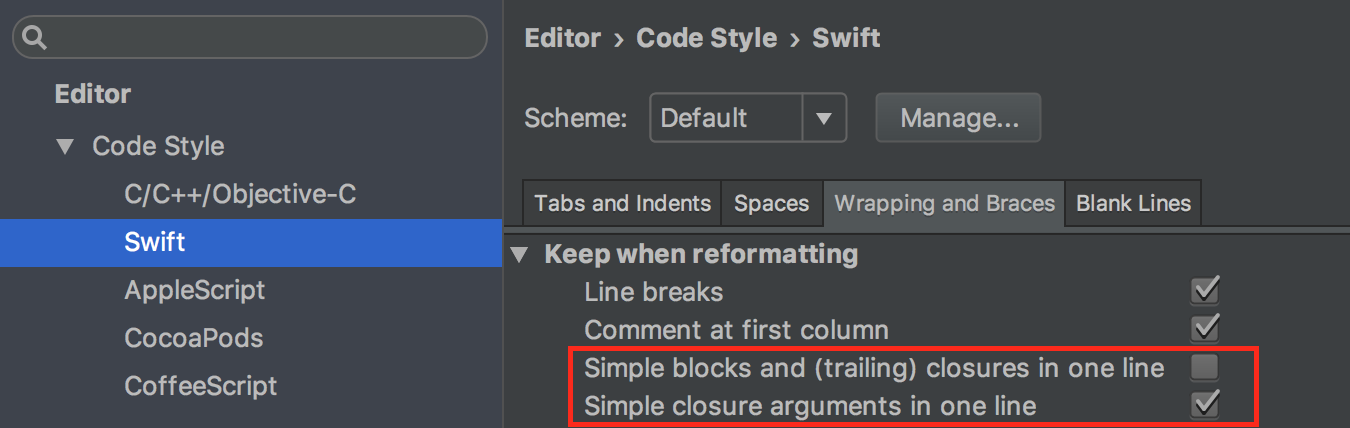Collapse the Keep when reformatting section
This screenshot has width=1350, height=428.
pos(518,254)
